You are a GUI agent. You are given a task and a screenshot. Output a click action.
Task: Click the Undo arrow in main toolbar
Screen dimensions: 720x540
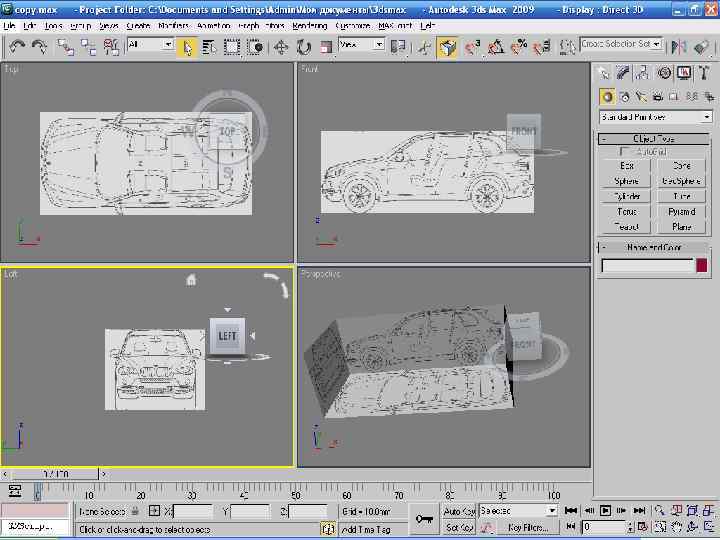17,46
